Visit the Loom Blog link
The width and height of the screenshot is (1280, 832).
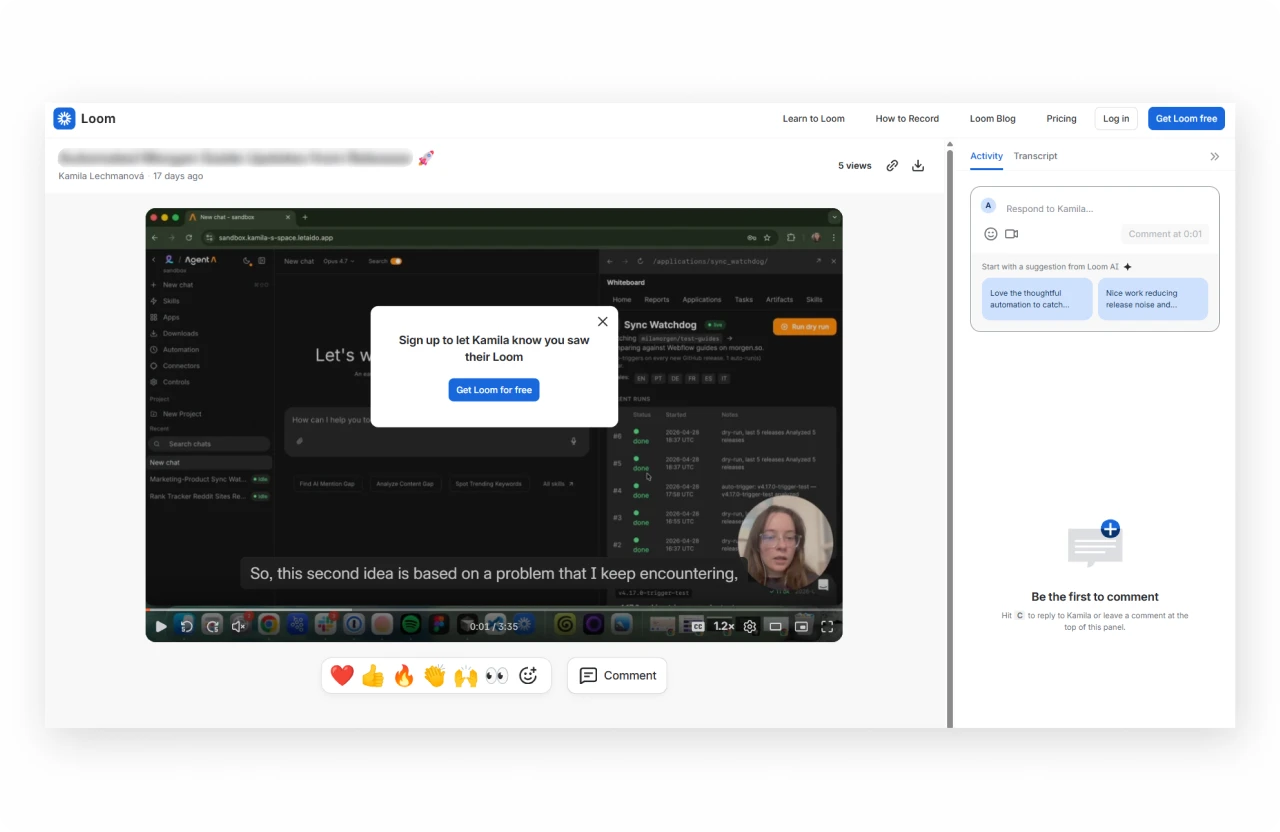coord(993,118)
